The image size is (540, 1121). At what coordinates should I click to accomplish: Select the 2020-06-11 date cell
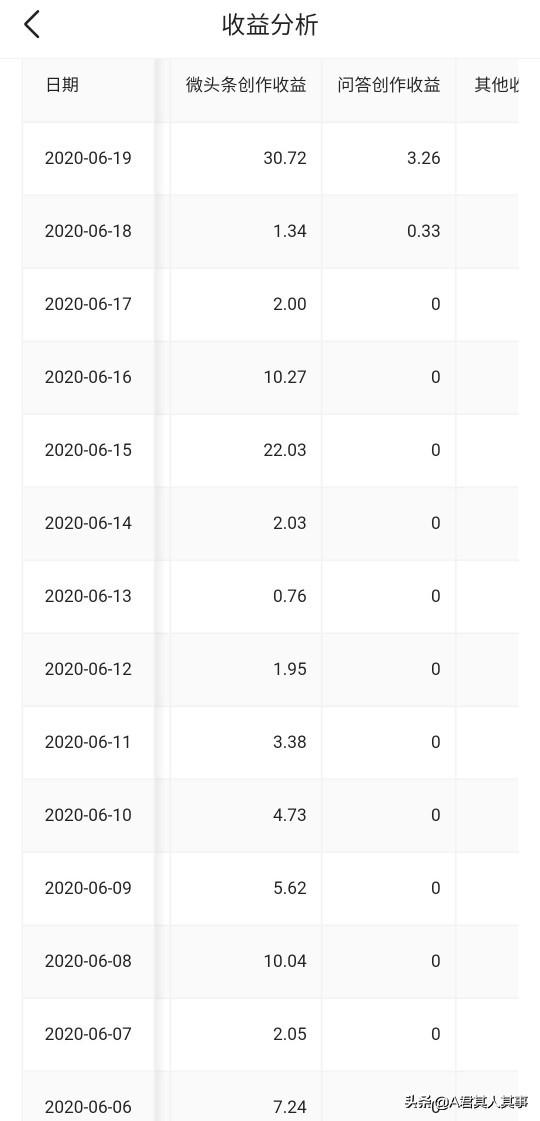[88, 742]
